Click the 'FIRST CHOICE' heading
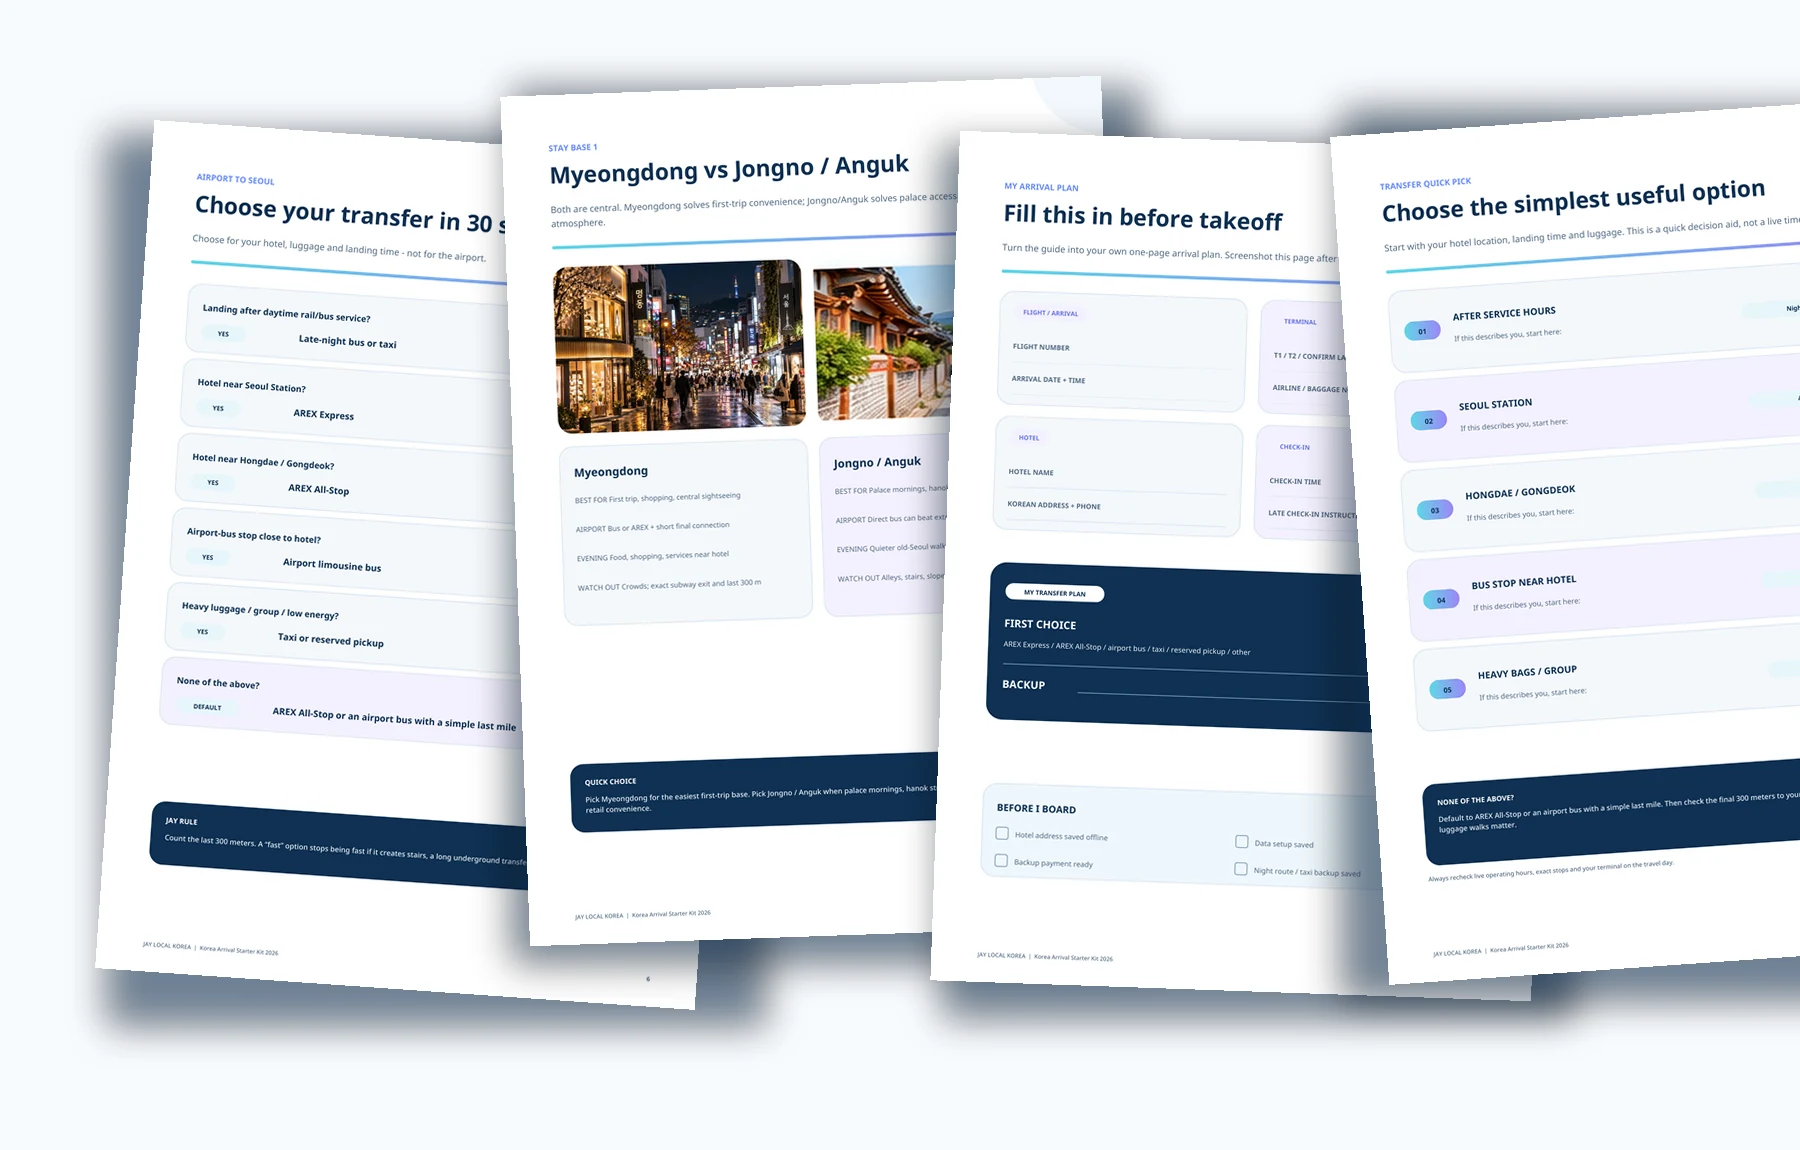1800x1150 pixels. click(x=1040, y=624)
